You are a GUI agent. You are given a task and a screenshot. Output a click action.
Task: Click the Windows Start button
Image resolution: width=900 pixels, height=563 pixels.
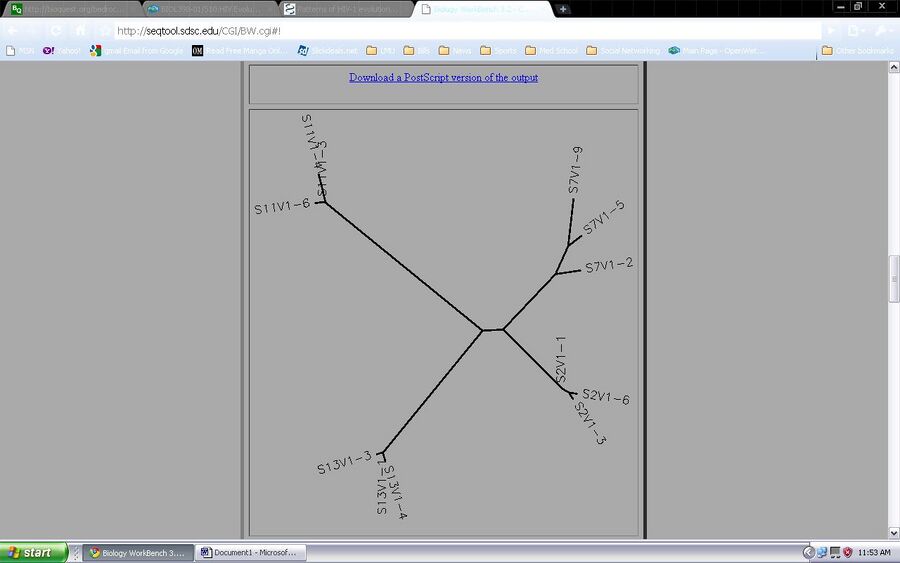click(x=33, y=552)
